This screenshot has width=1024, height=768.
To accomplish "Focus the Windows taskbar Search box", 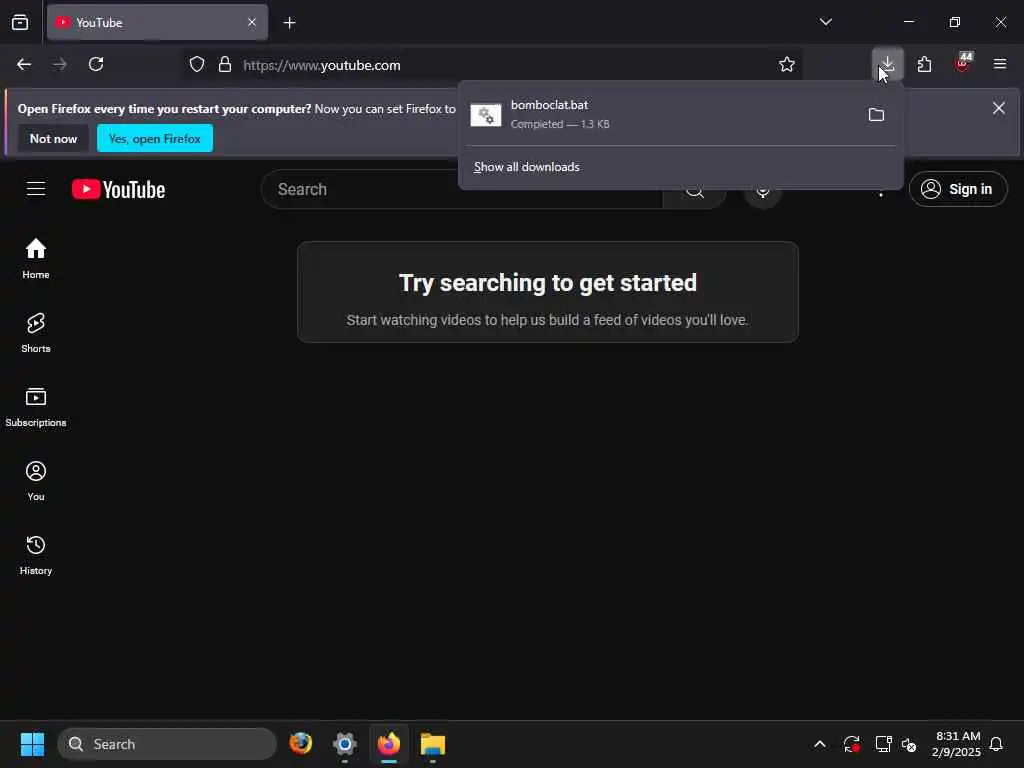I will click(167, 744).
